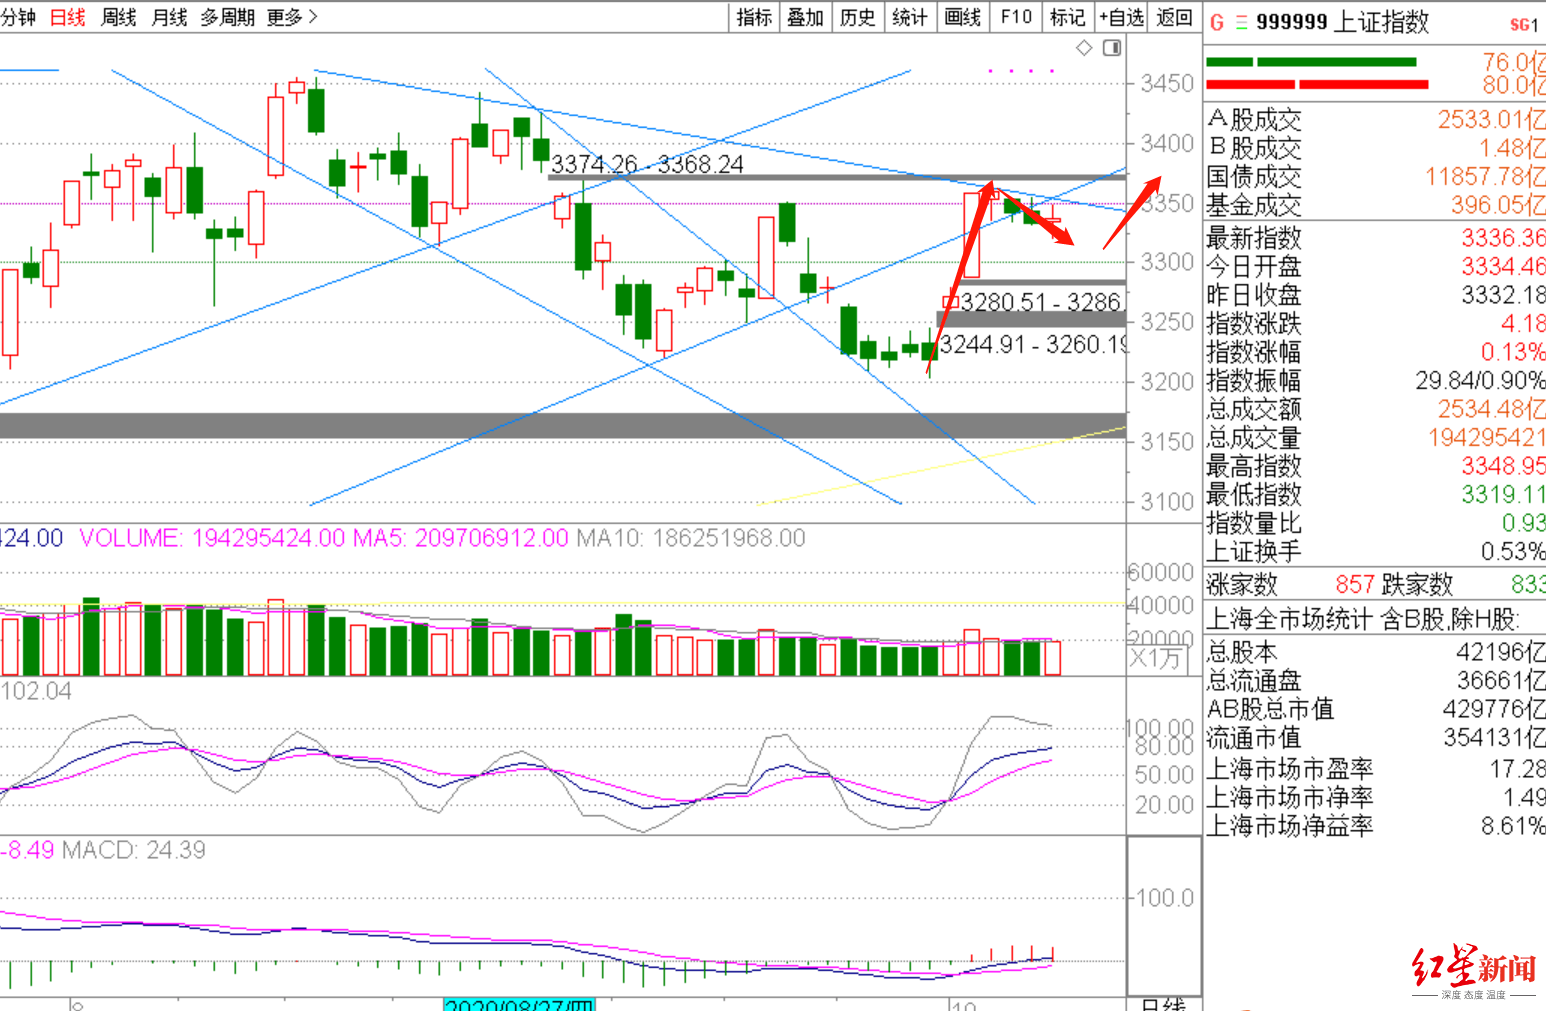
Task: Open the 指标 indicators button
Action: click(754, 17)
